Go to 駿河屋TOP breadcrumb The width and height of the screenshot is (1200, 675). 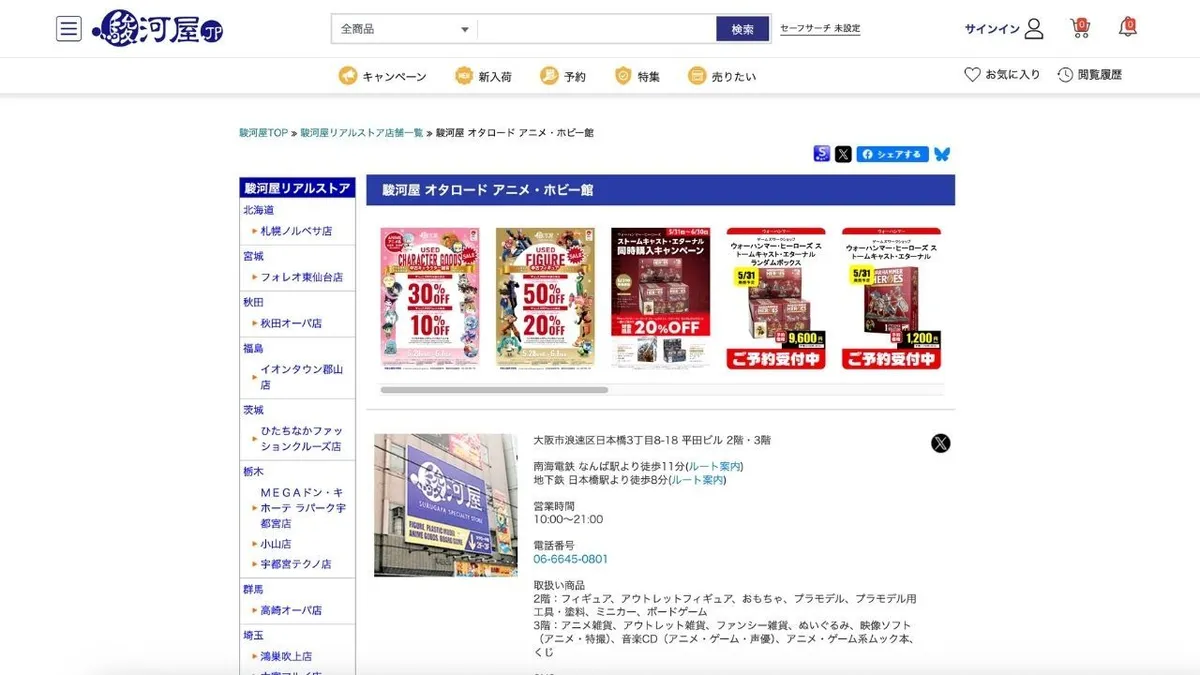[x=263, y=132]
